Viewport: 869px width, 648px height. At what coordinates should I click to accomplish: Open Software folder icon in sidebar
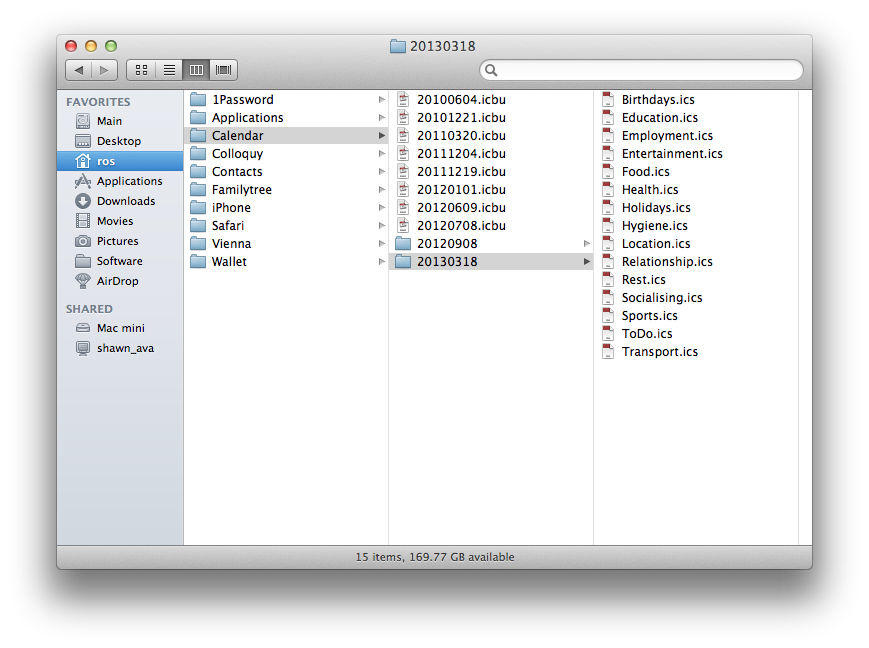pos(83,261)
